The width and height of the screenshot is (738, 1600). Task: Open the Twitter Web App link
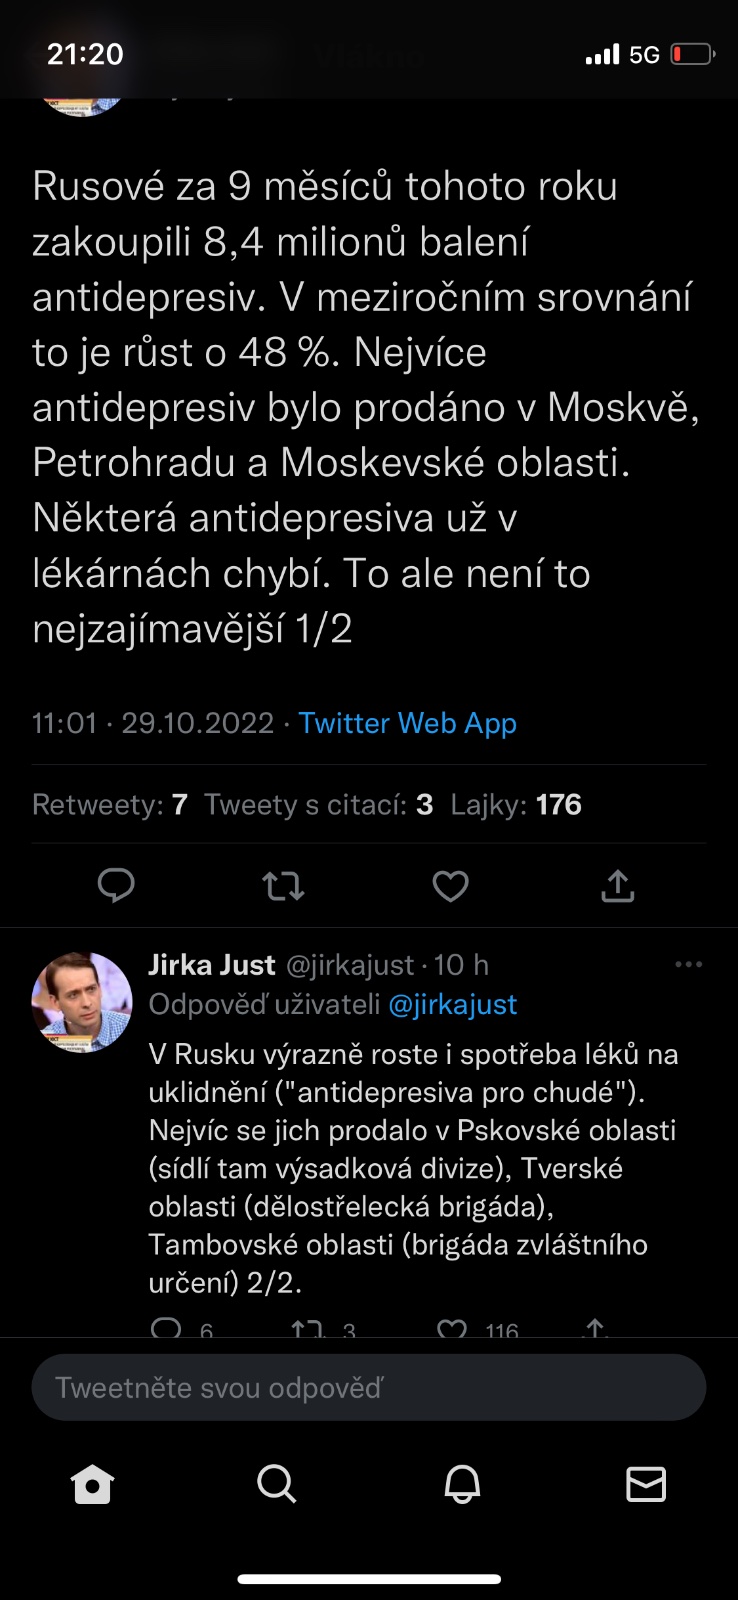coord(407,723)
